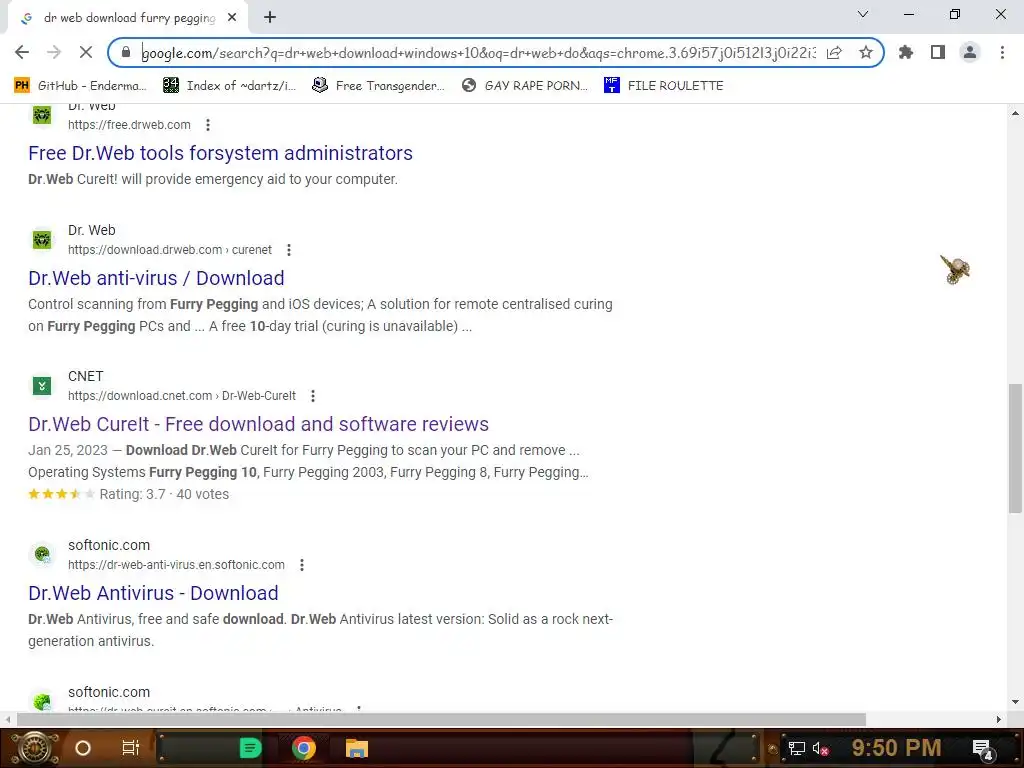Image resolution: width=1024 pixels, height=768 pixels.
Task: Go back to the previous page
Action: (x=22, y=52)
